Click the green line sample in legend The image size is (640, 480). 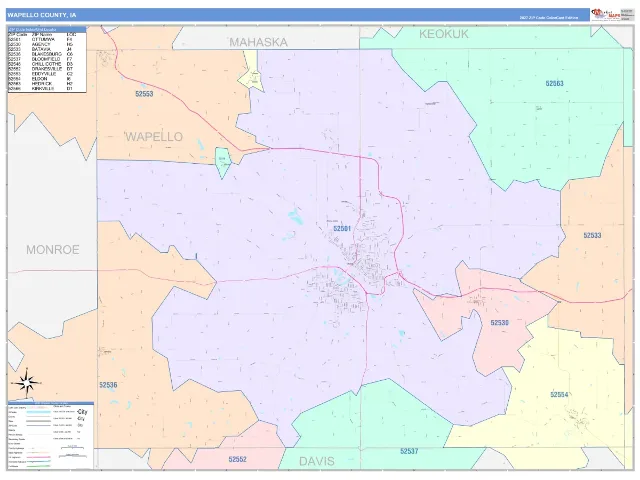click(x=38, y=466)
